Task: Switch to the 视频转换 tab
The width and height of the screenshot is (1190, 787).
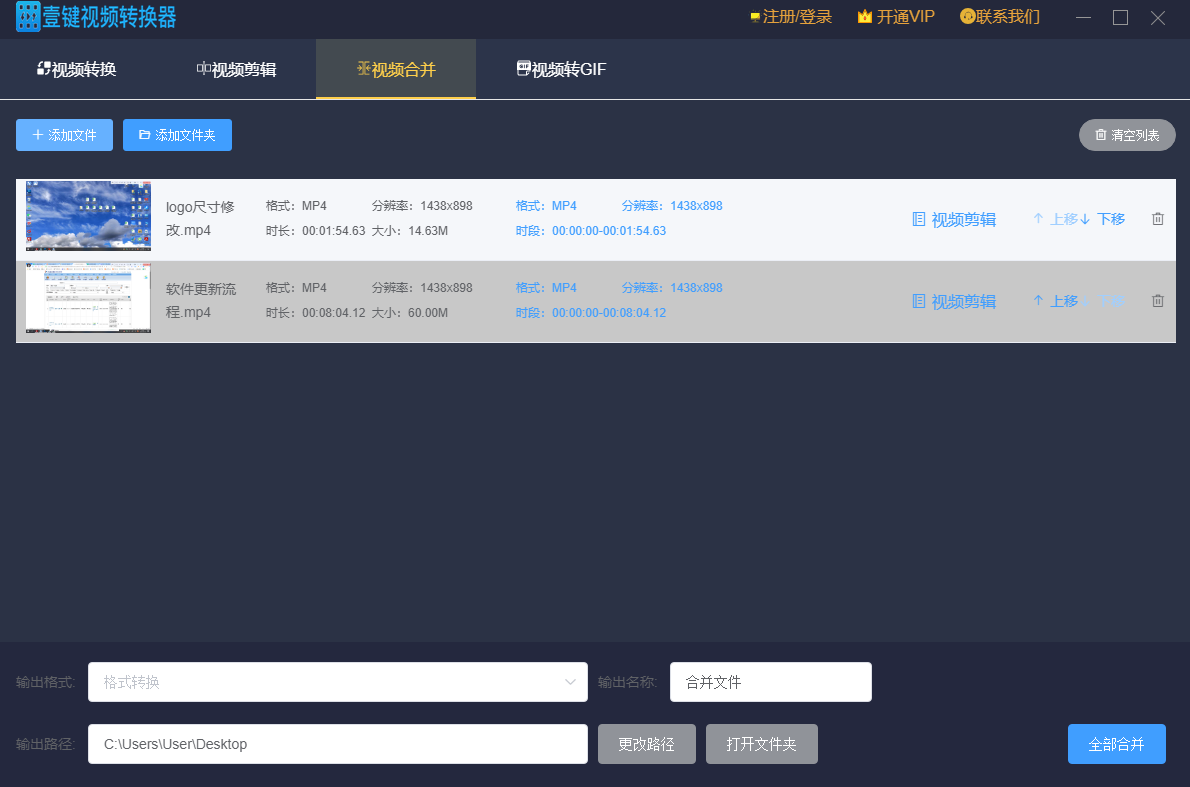Action: 77,69
